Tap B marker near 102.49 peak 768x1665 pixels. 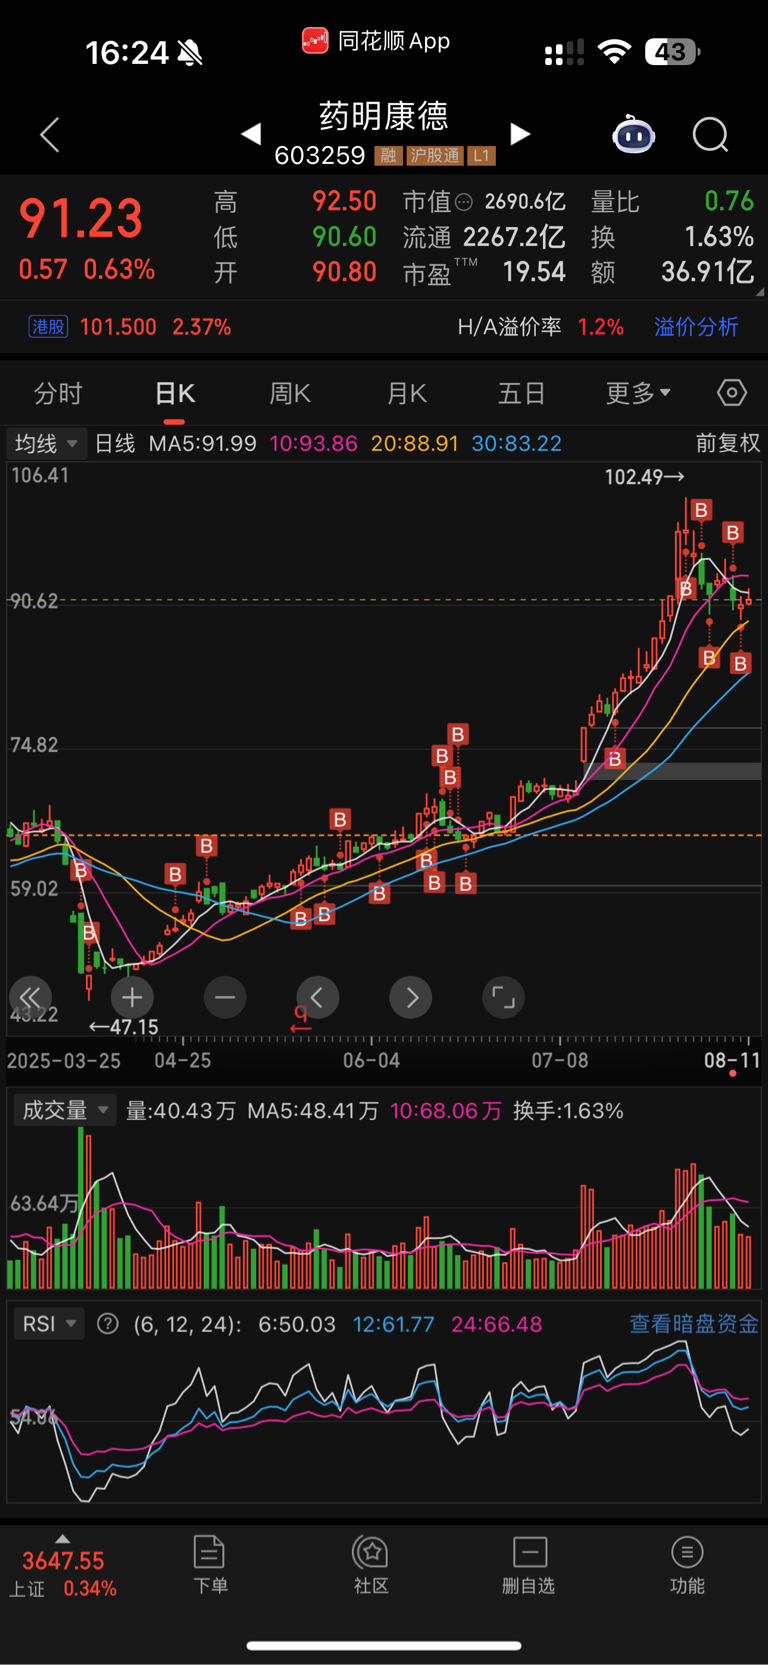point(701,510)
